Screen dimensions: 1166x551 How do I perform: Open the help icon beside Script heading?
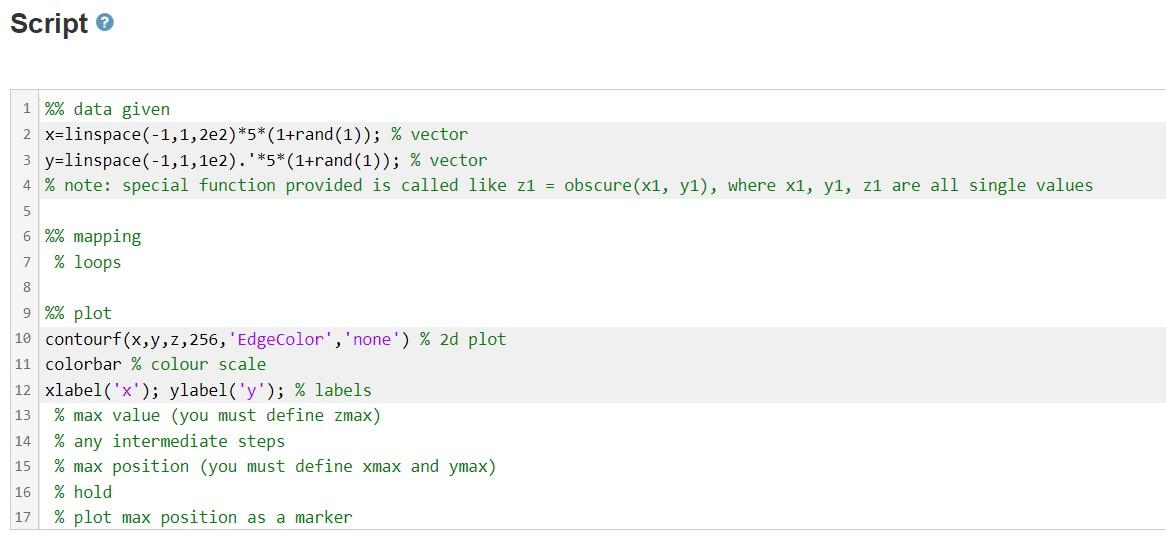pyautogui.click(x=105, y=23)
